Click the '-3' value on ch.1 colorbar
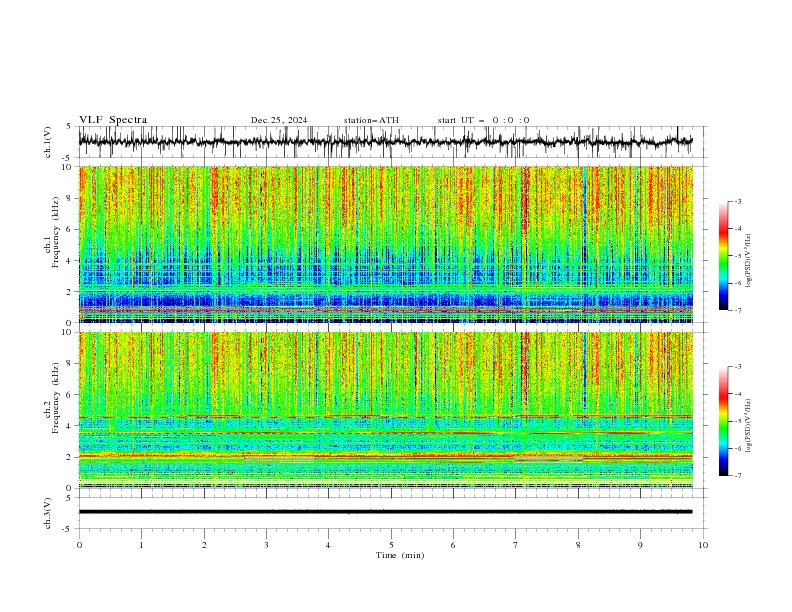Screen dimensions: 792x612 tap(737, 201)
